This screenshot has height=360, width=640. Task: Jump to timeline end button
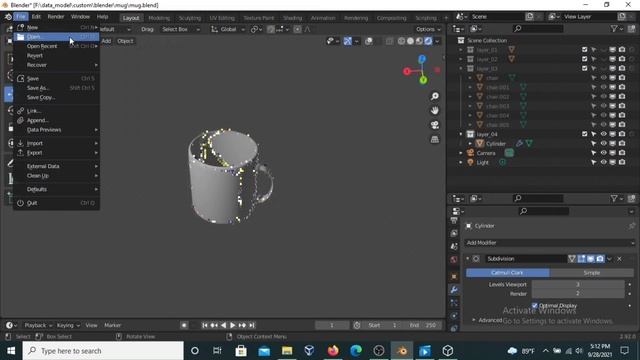point(252,325)
